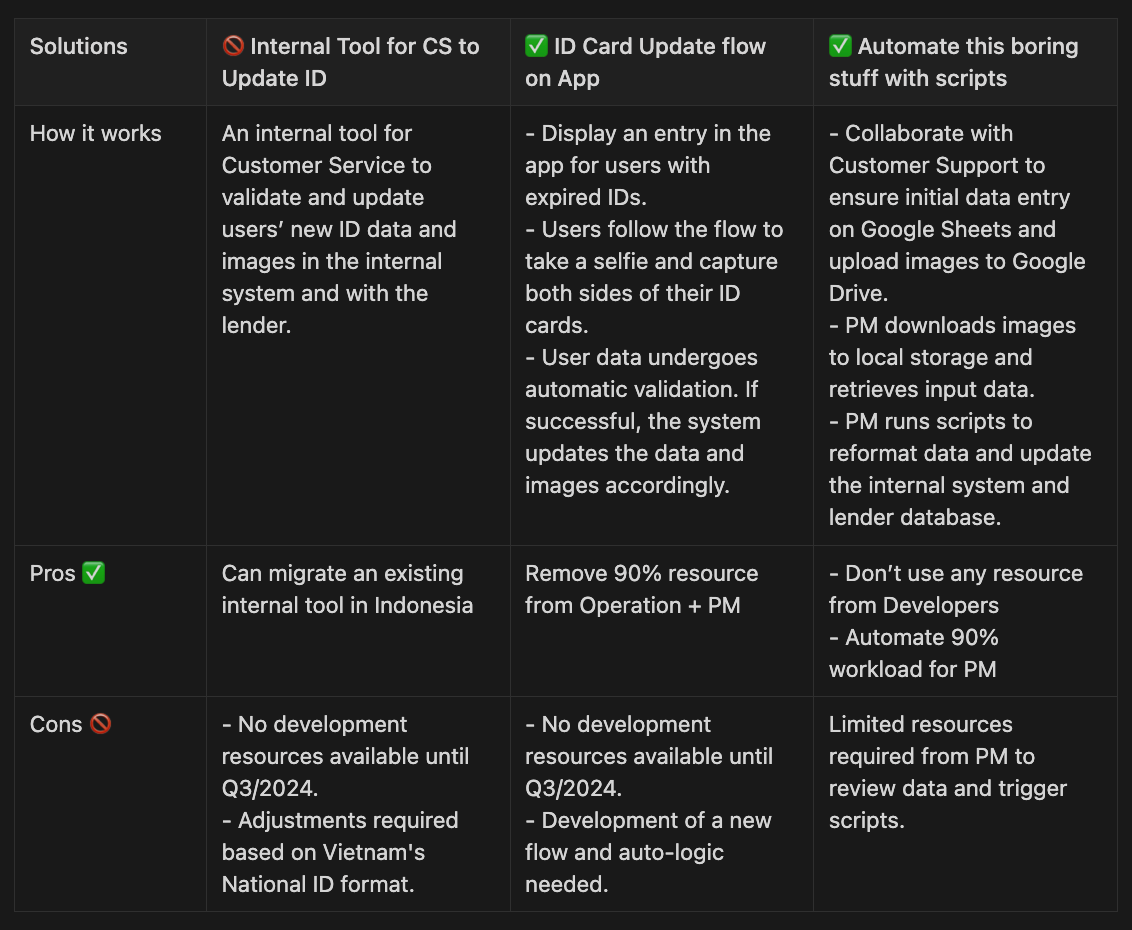Click the green checkmark next to Pros
1132x930 pixels.
coord(94,573)
